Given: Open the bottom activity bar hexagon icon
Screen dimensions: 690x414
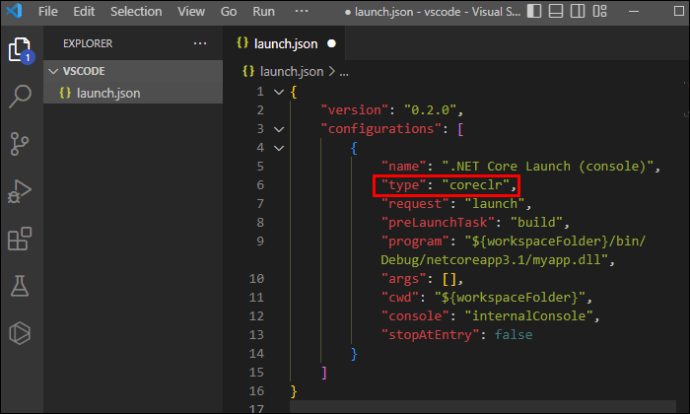Looking at the screenshot, I should (20, 333).
